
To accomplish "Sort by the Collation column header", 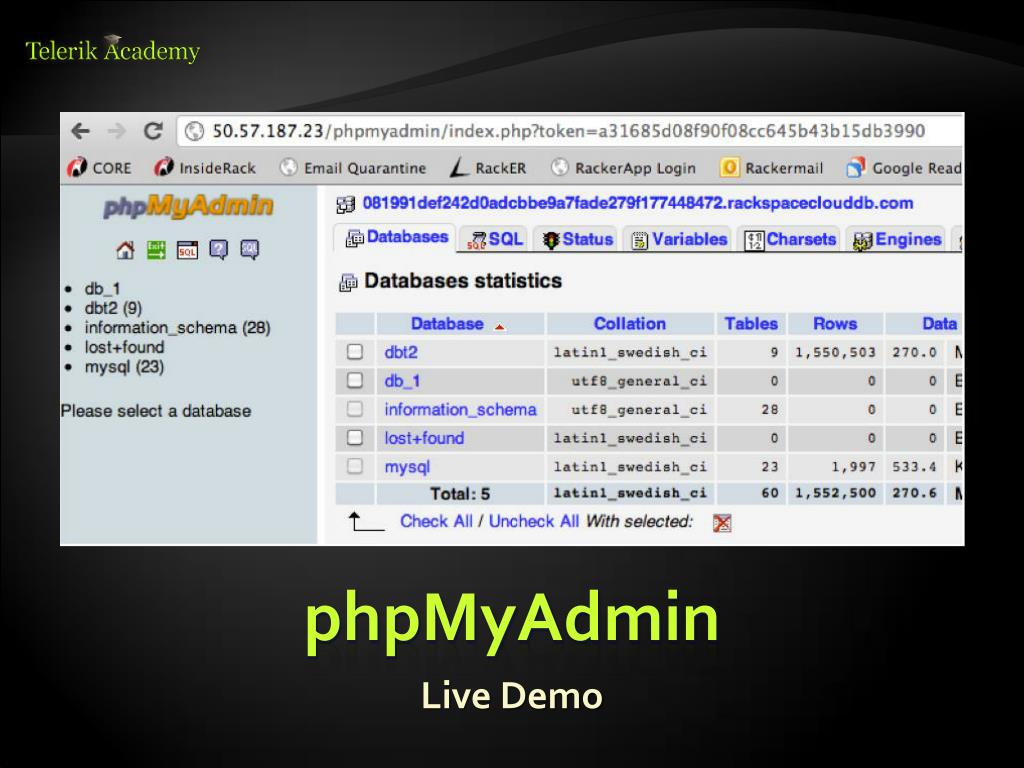I will (x=630, y=324).
